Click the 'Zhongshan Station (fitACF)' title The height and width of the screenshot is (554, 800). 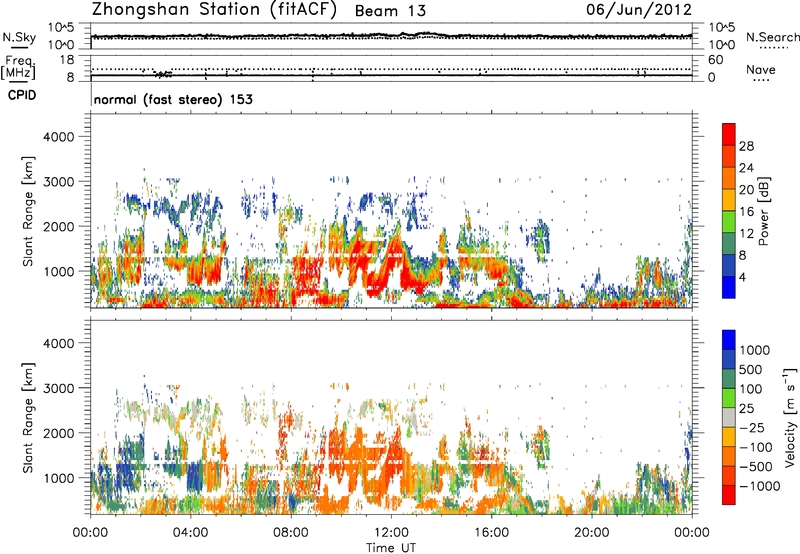point(214,10)
